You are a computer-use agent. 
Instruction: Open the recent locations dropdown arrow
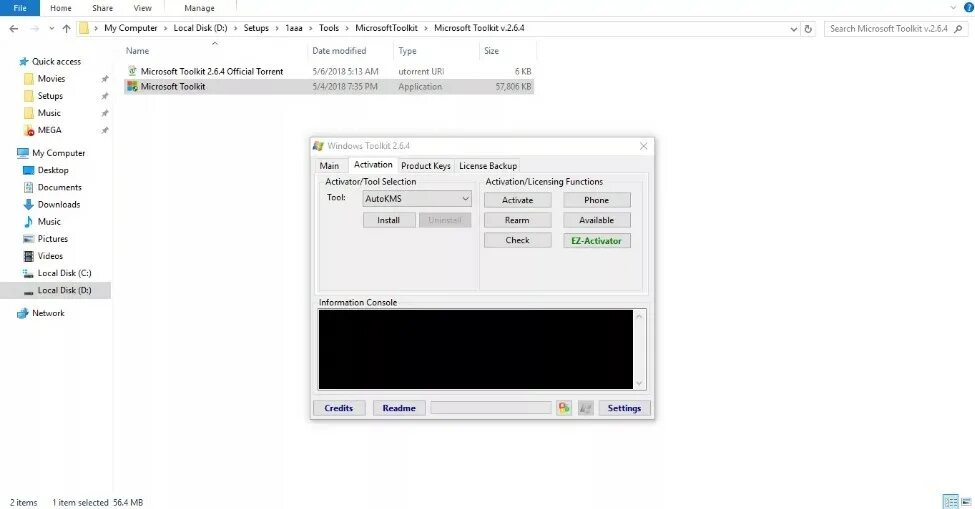pyautogui.click(x=51, y=29)
